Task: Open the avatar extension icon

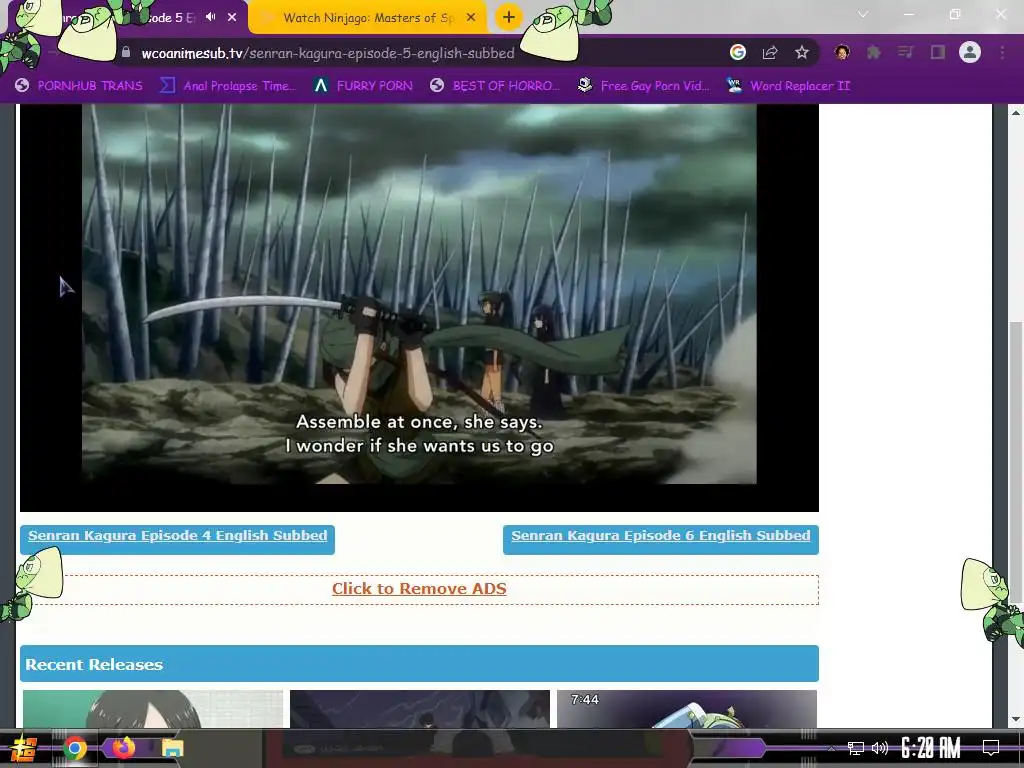Action: pyautogui.click(x=842, y=52)
